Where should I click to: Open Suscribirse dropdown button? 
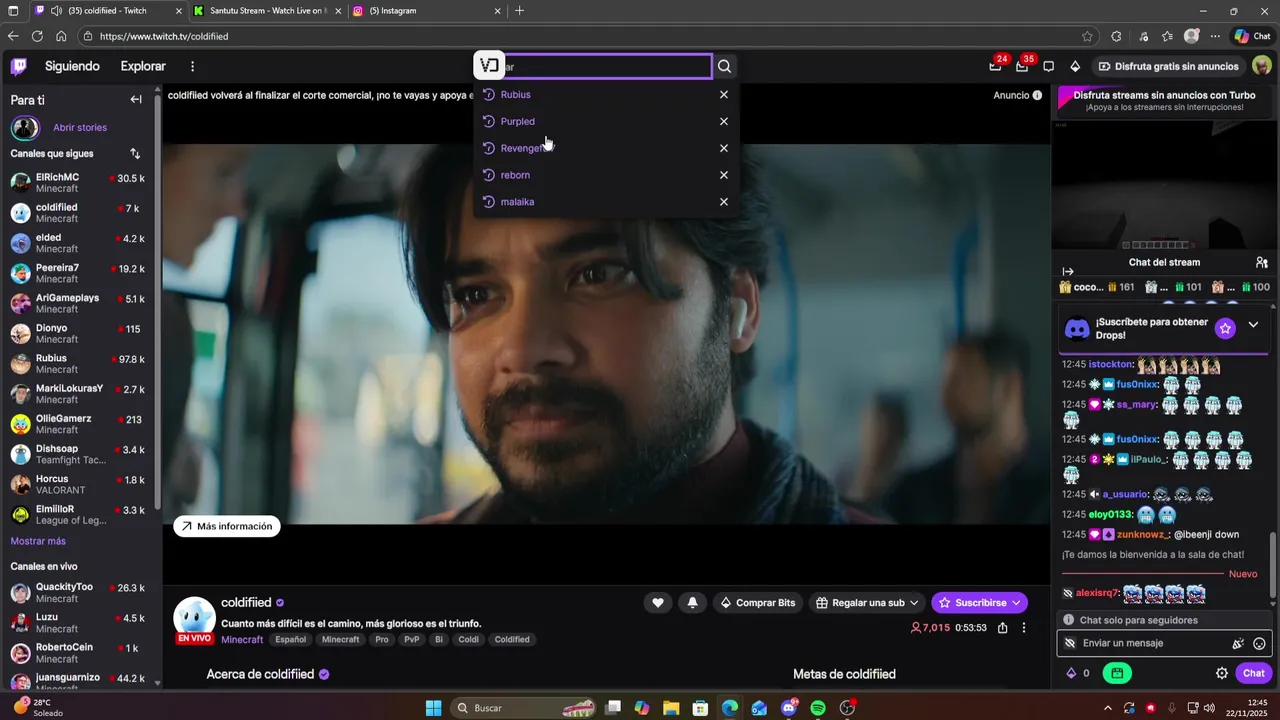(x=979, y=602)
